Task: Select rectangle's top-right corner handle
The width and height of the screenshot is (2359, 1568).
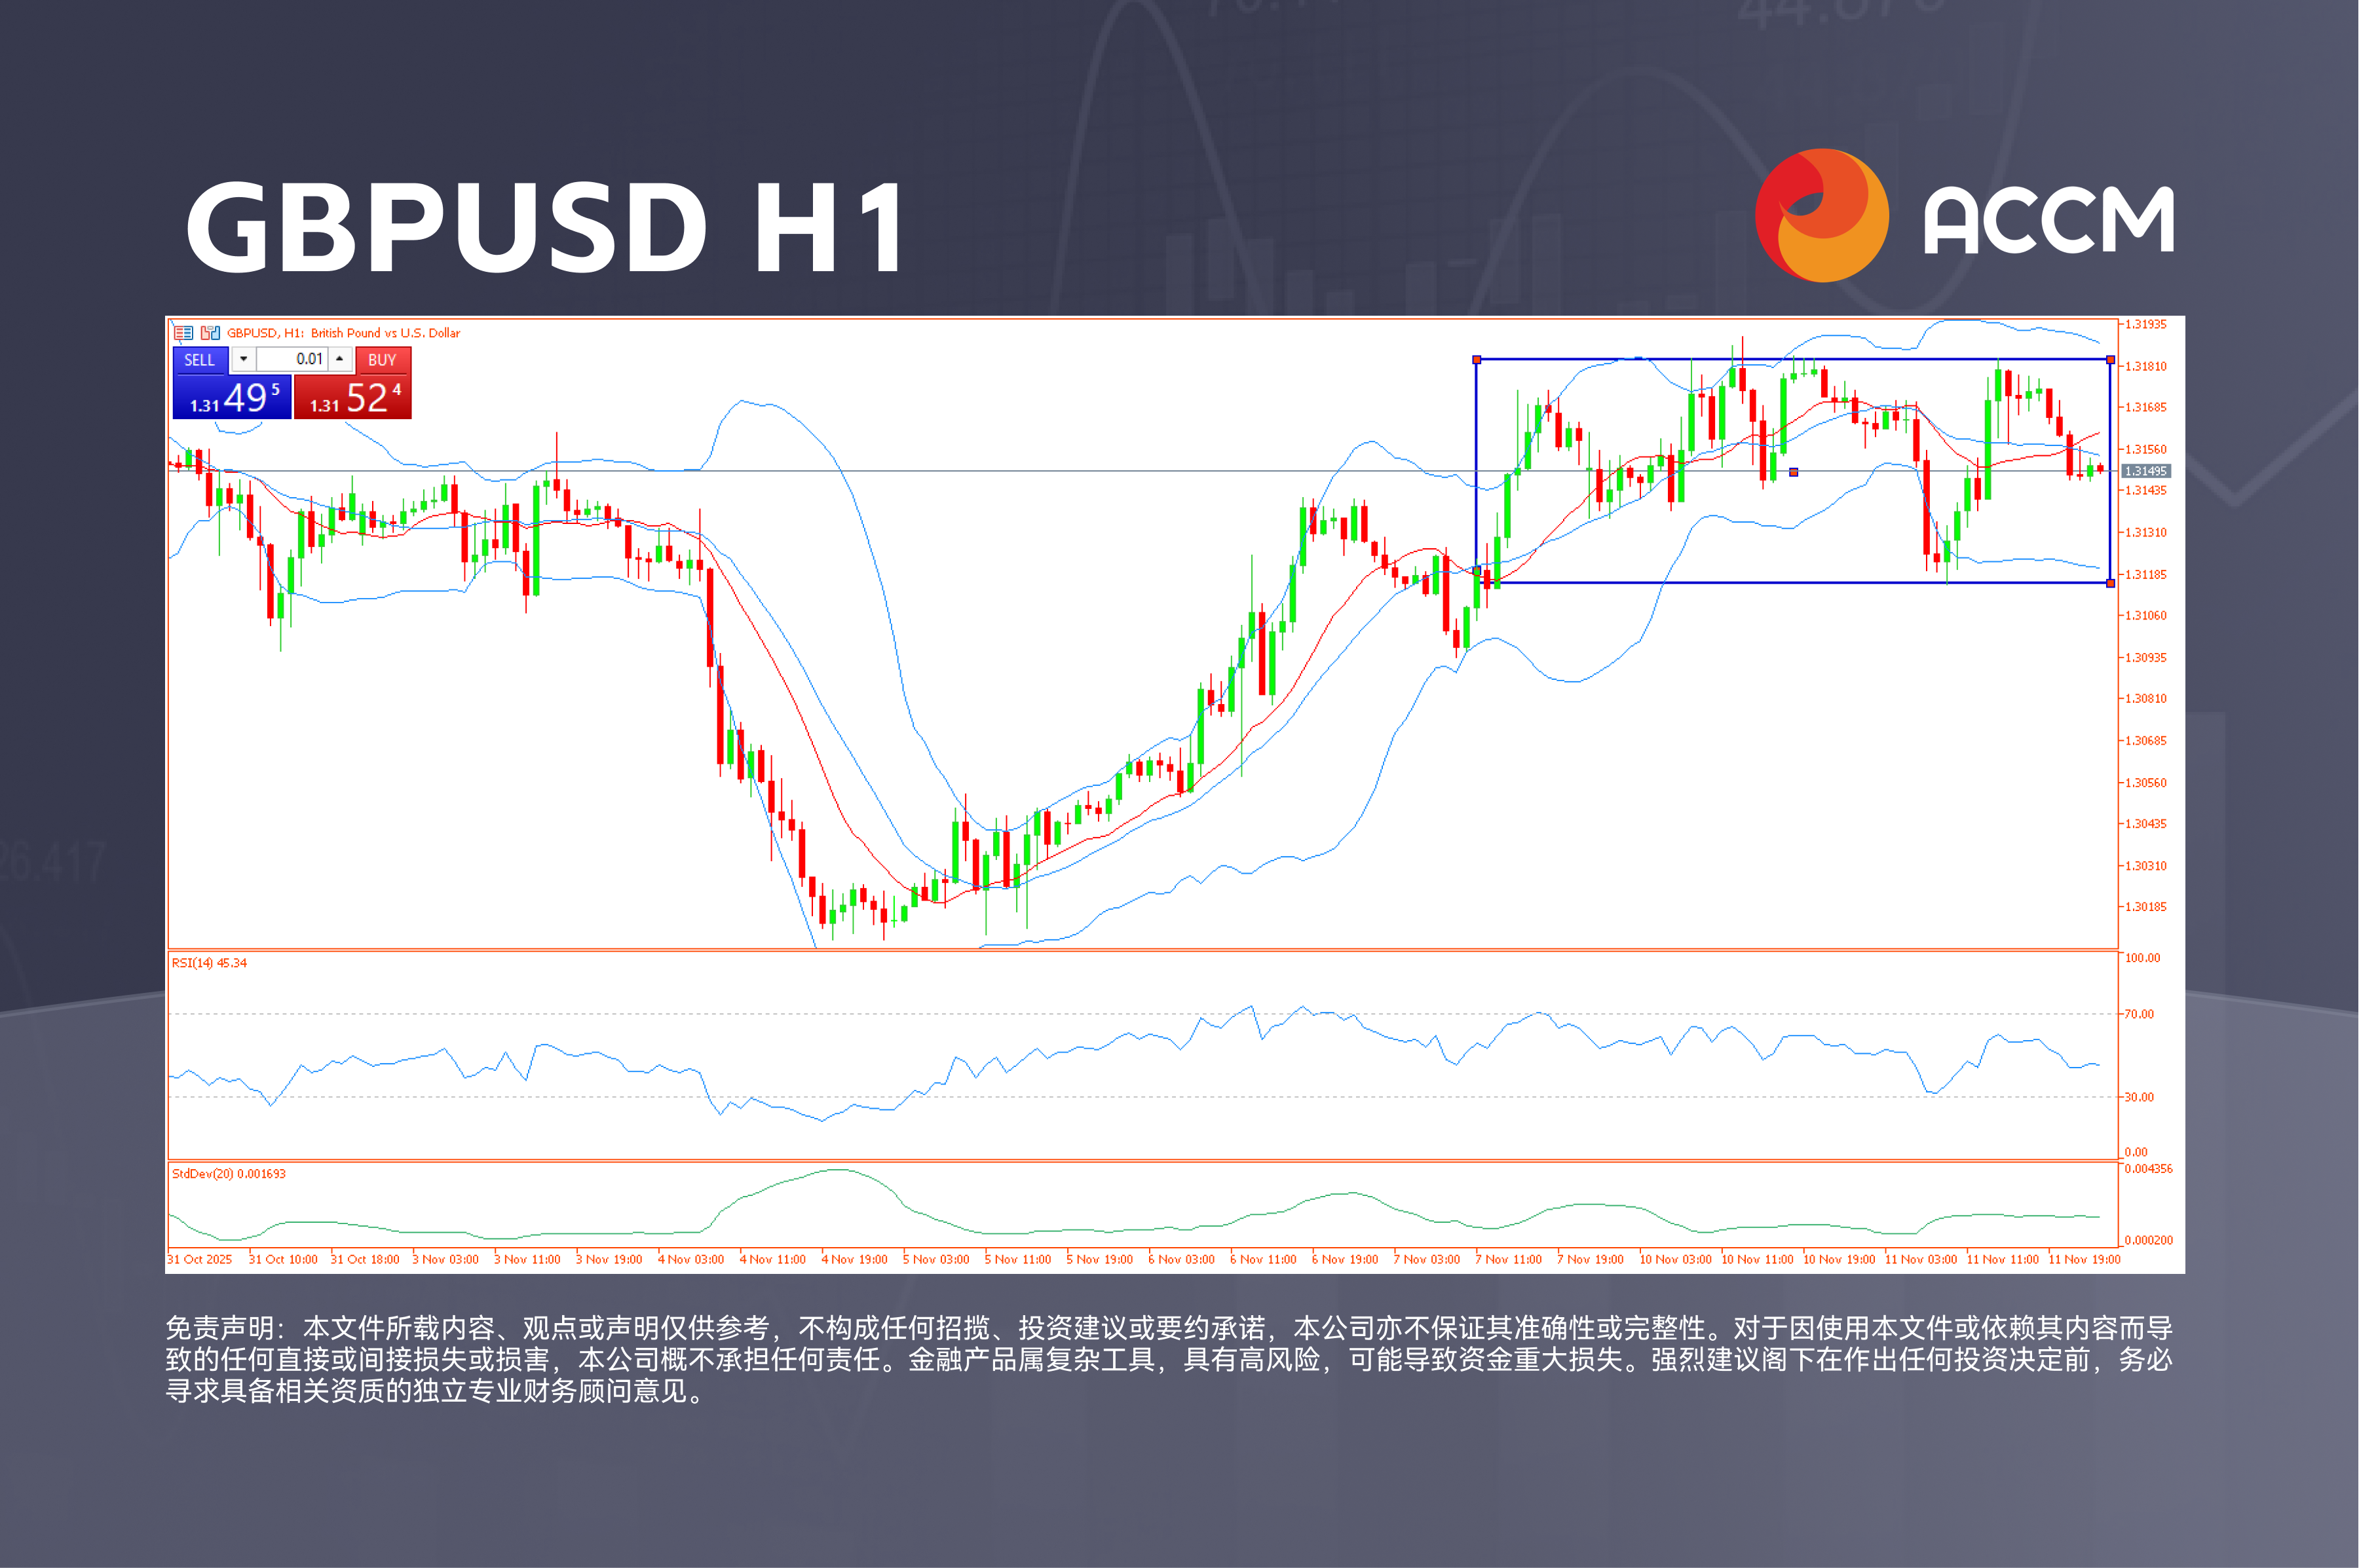Action: tap(2110, 360)
